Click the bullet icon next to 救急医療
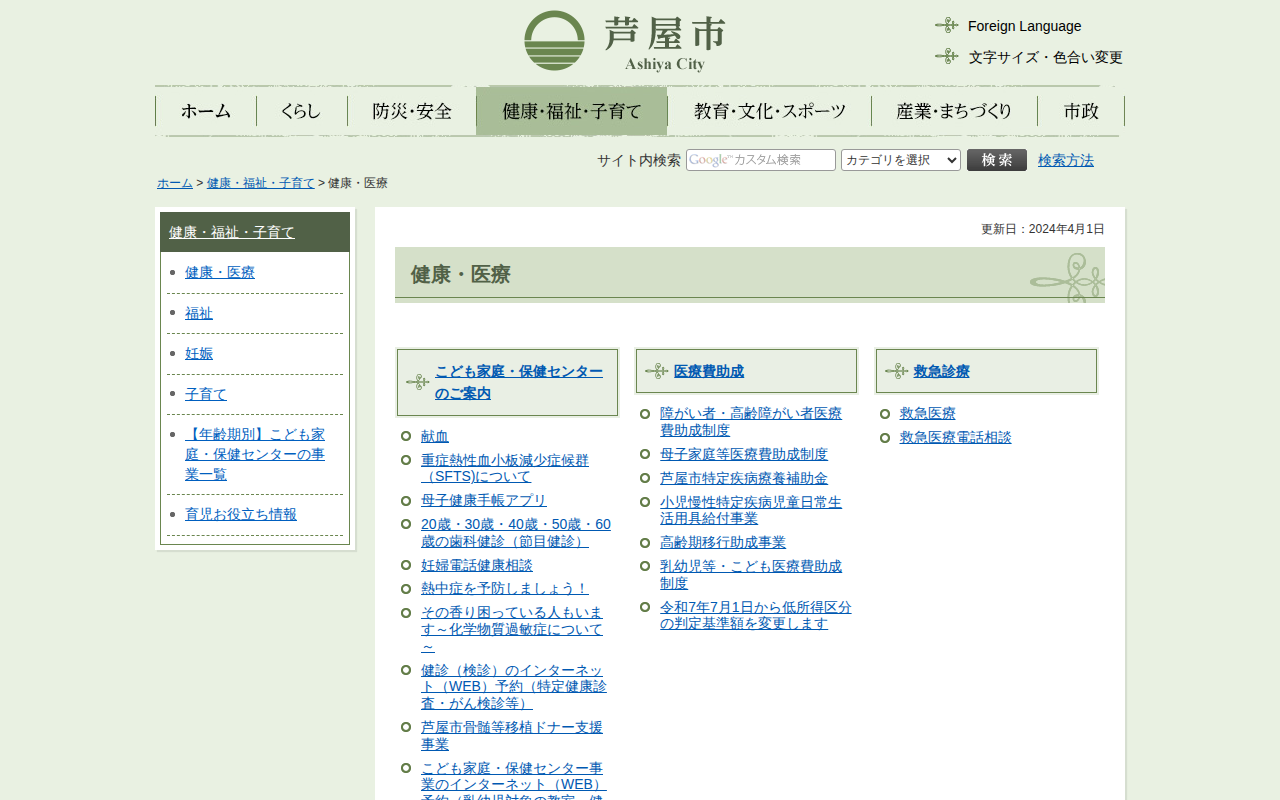The width and height of the screenshot is (1280, 800). (x=885, y=413)
